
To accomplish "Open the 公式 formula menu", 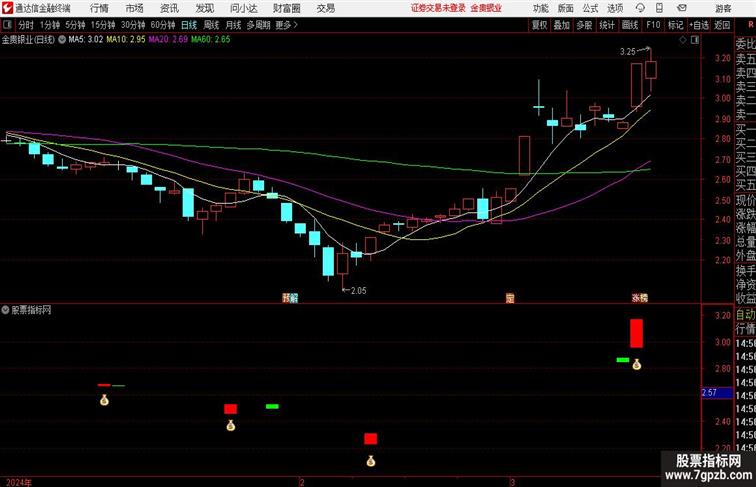I will pyautogui.click(x=590, y=8).
